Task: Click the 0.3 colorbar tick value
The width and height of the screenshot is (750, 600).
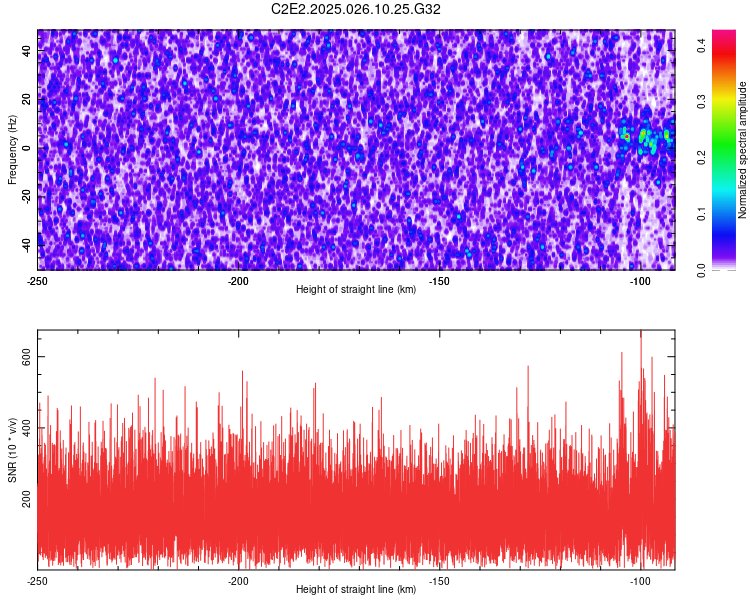Action: coord(702,102)
